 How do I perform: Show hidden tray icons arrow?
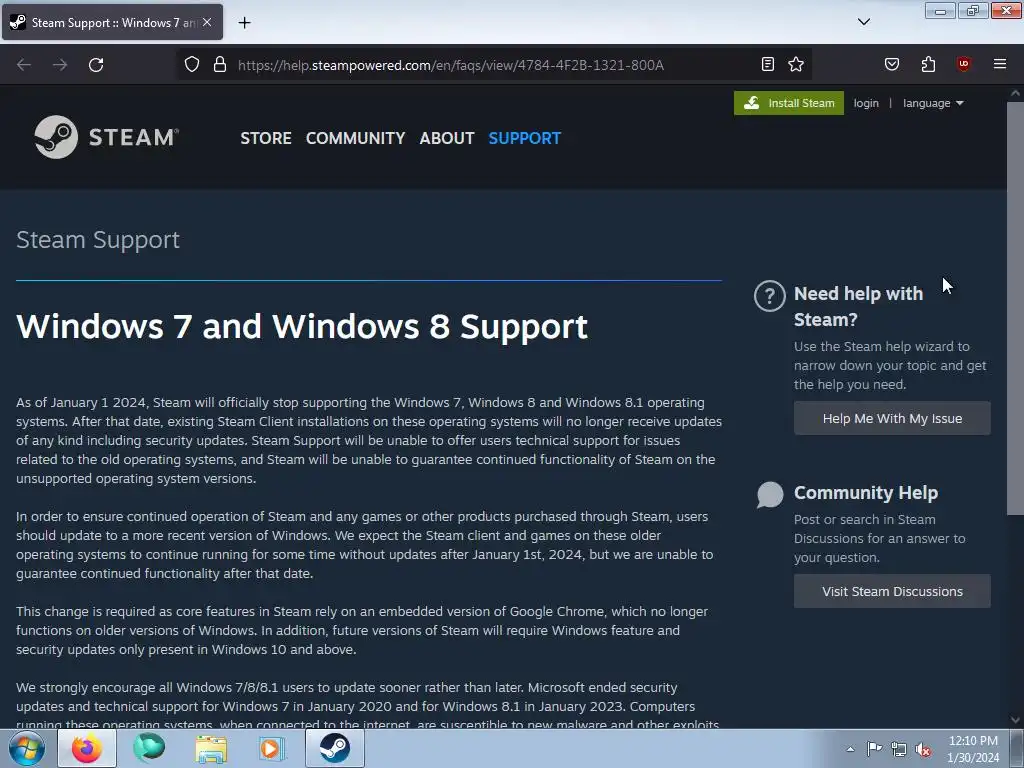pyautogui.click(x=850, y=749)
